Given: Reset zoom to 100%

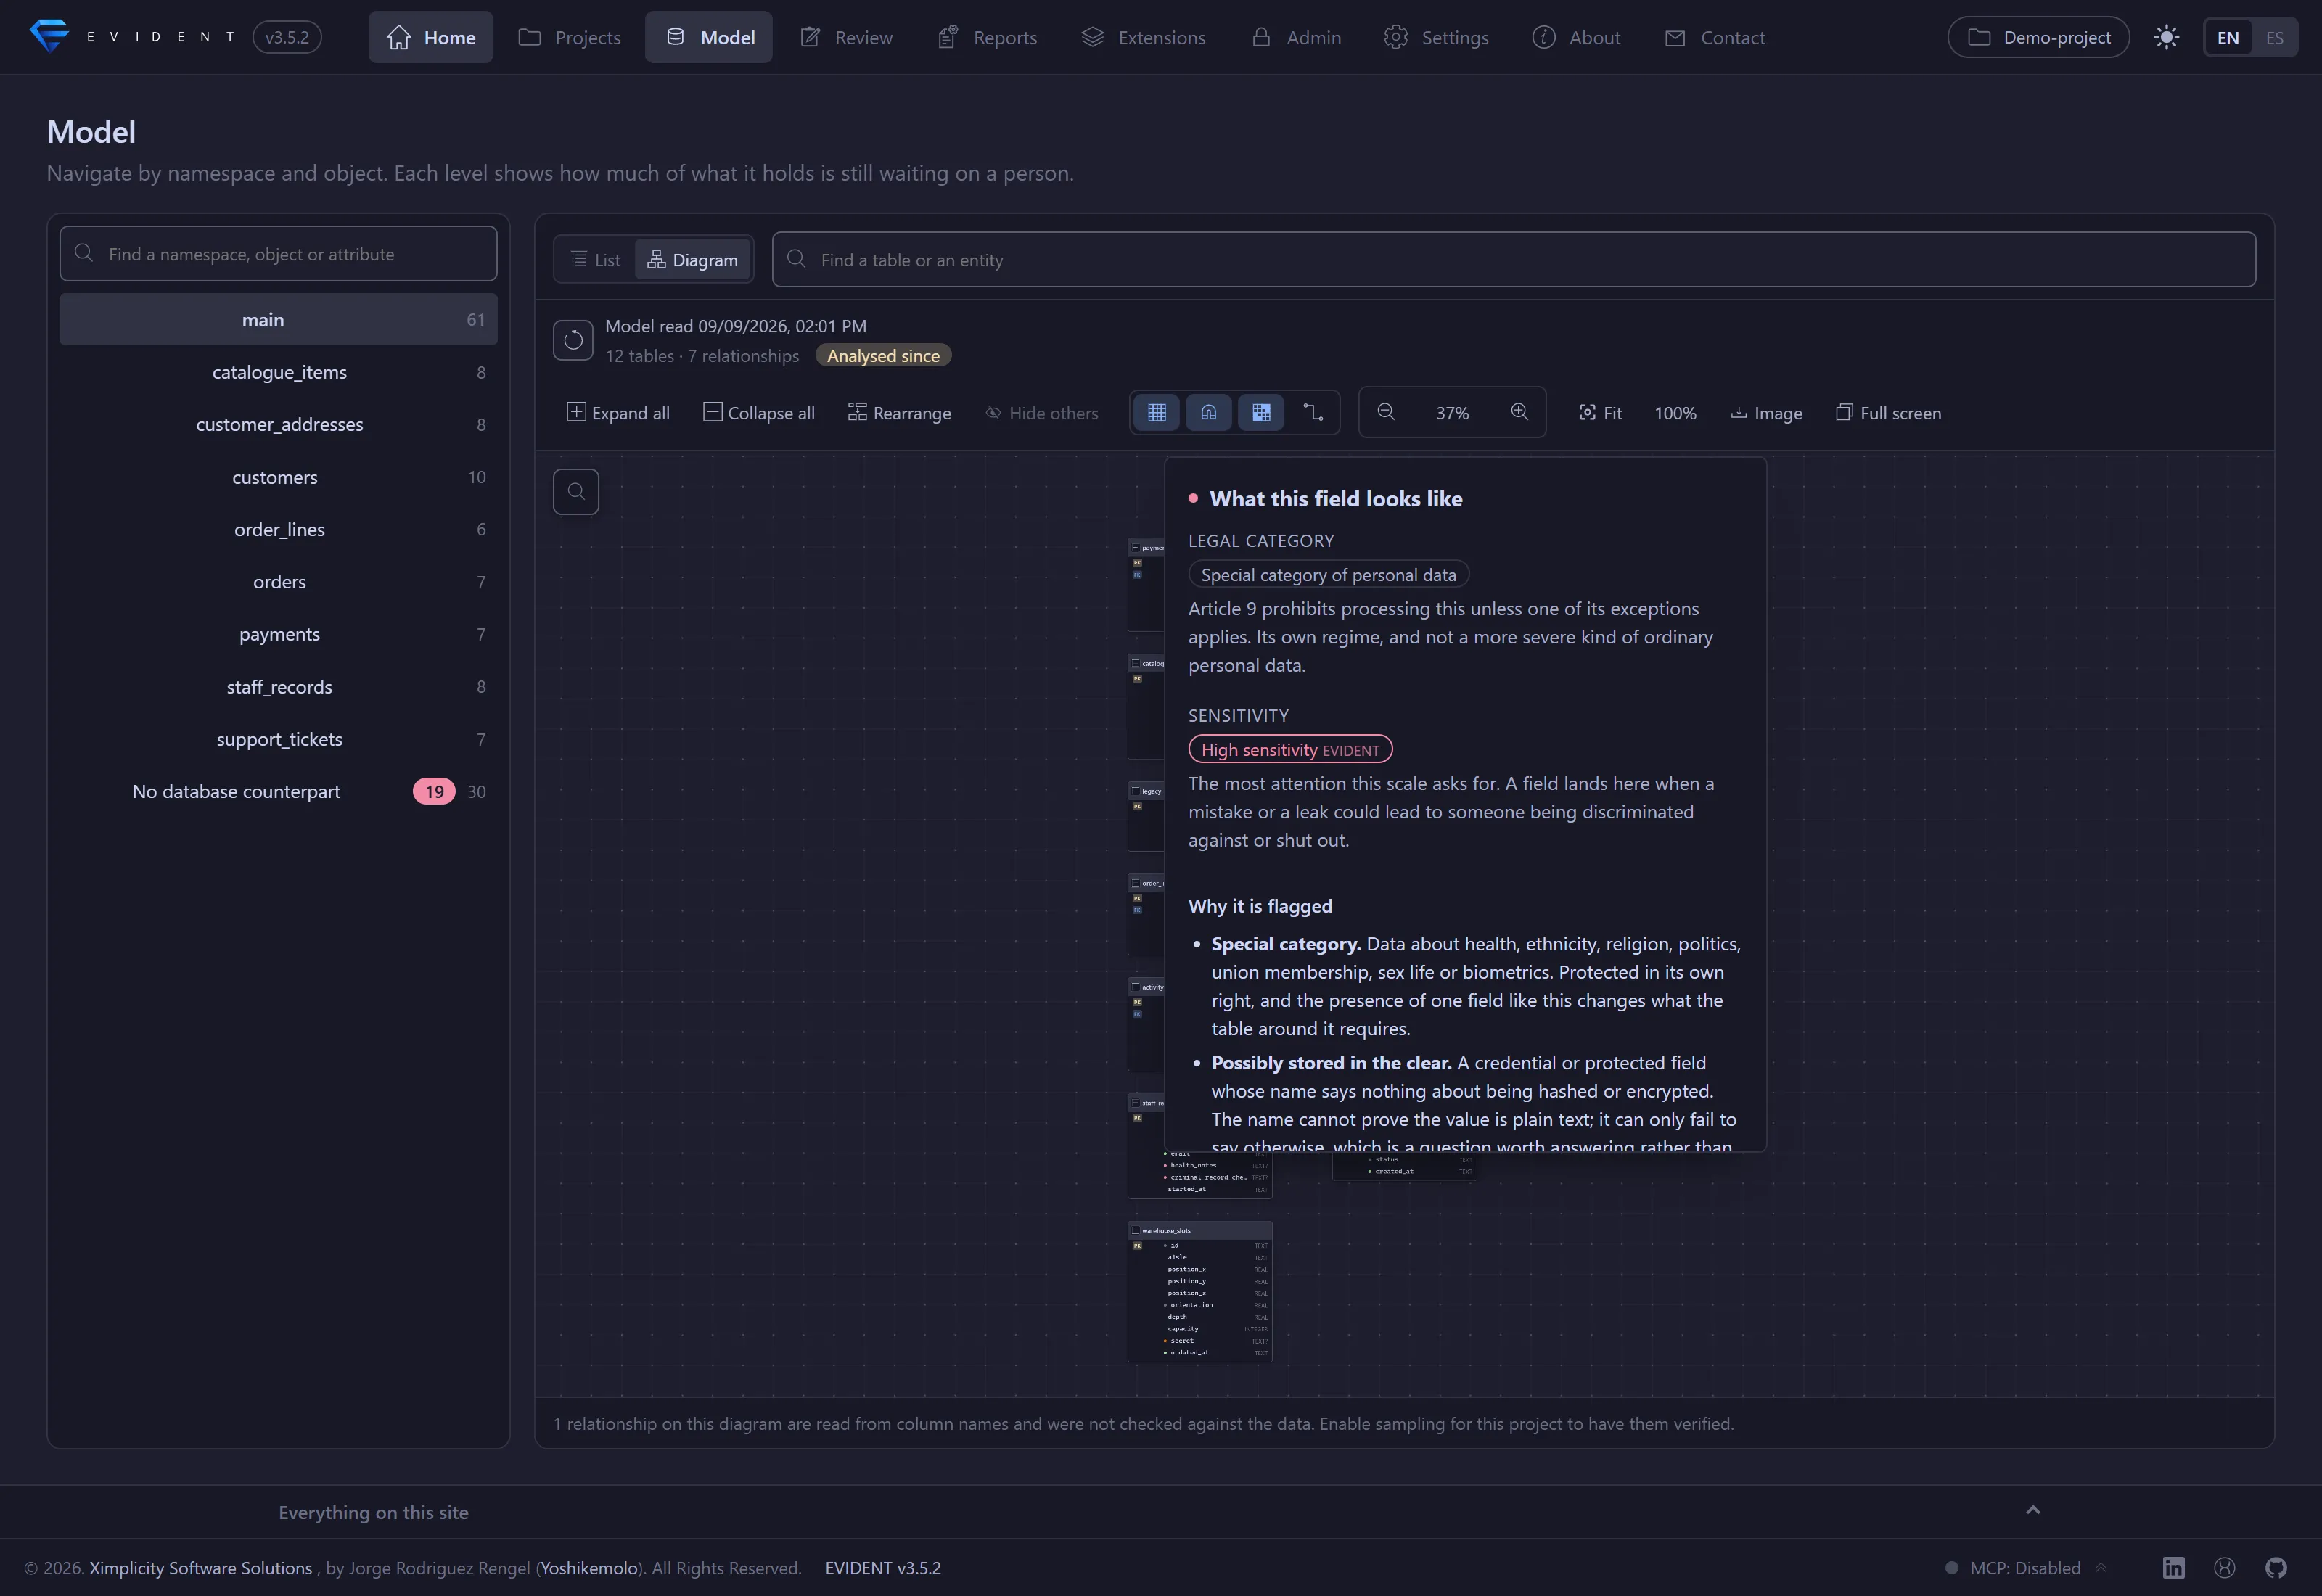Looking at the screenshot, I should pos(1675,413).
